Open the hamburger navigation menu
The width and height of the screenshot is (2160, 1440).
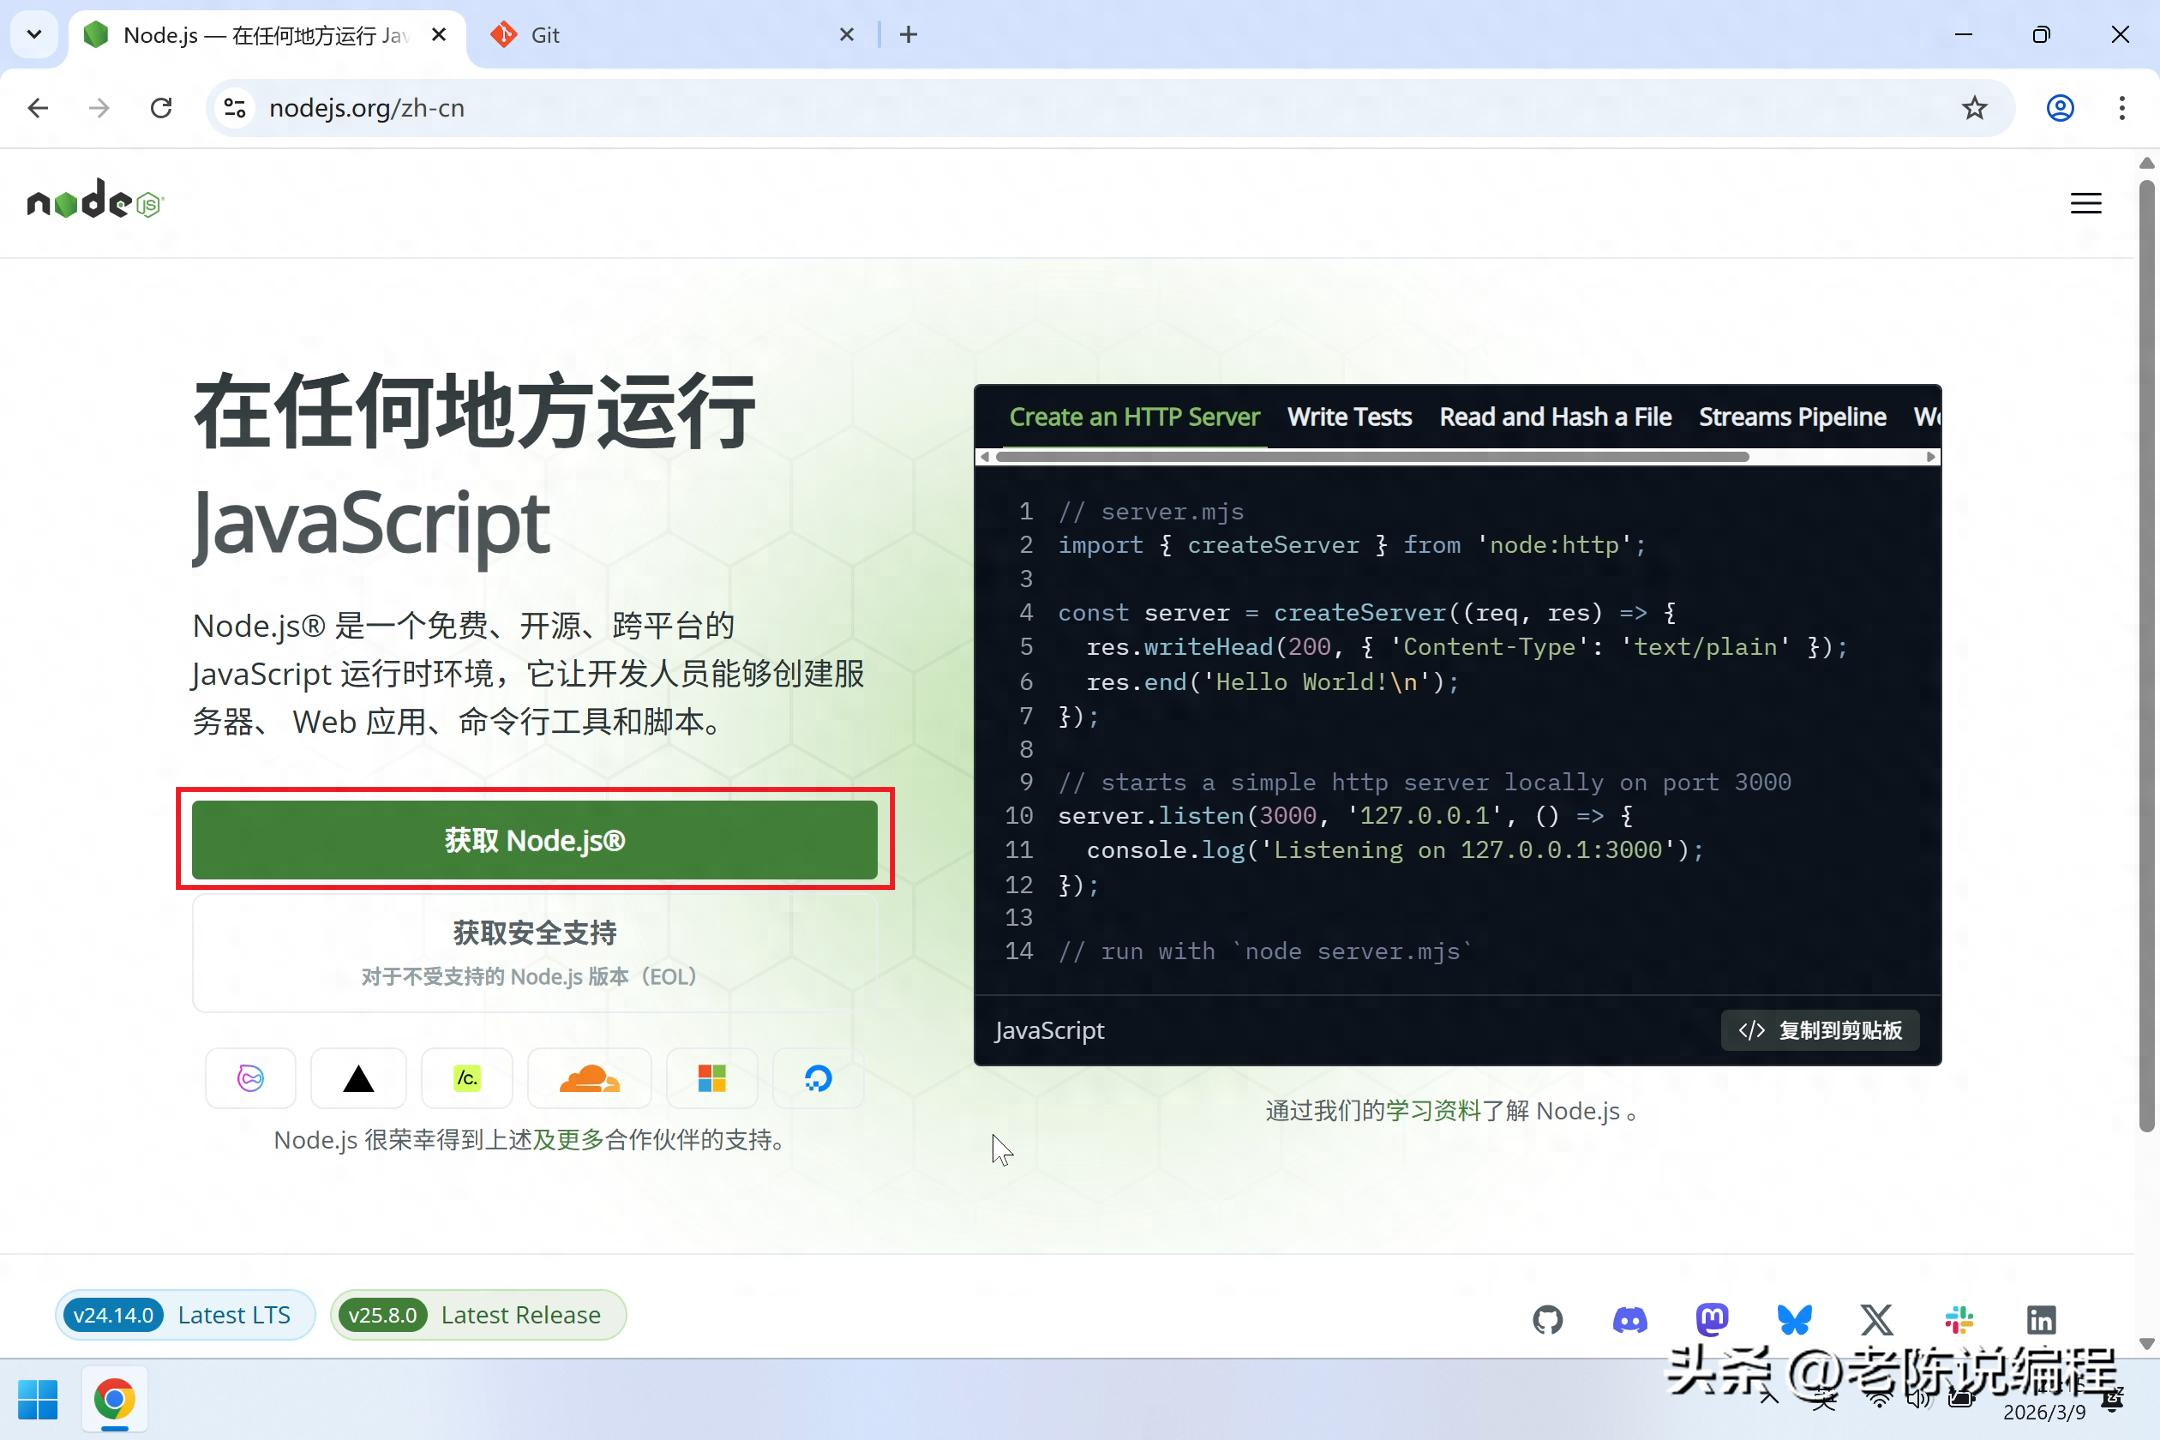click(2085, 204)
